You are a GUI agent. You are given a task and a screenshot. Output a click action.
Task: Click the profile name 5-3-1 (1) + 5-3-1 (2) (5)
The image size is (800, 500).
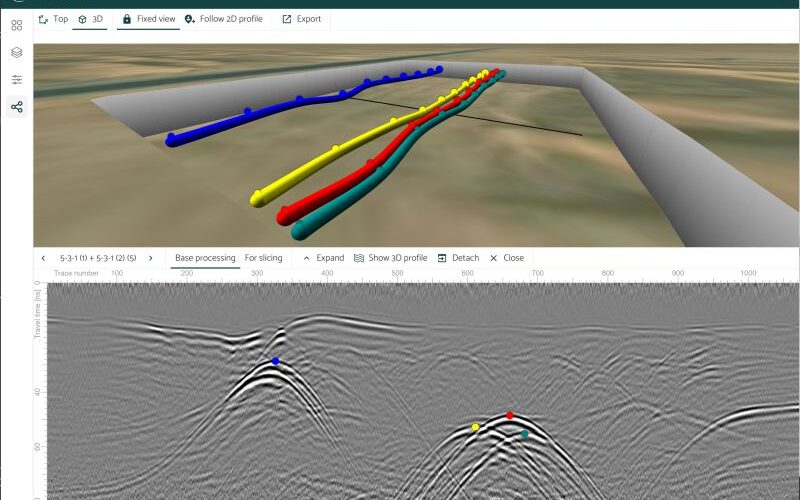pyautogui.click(x=98, y=258)
